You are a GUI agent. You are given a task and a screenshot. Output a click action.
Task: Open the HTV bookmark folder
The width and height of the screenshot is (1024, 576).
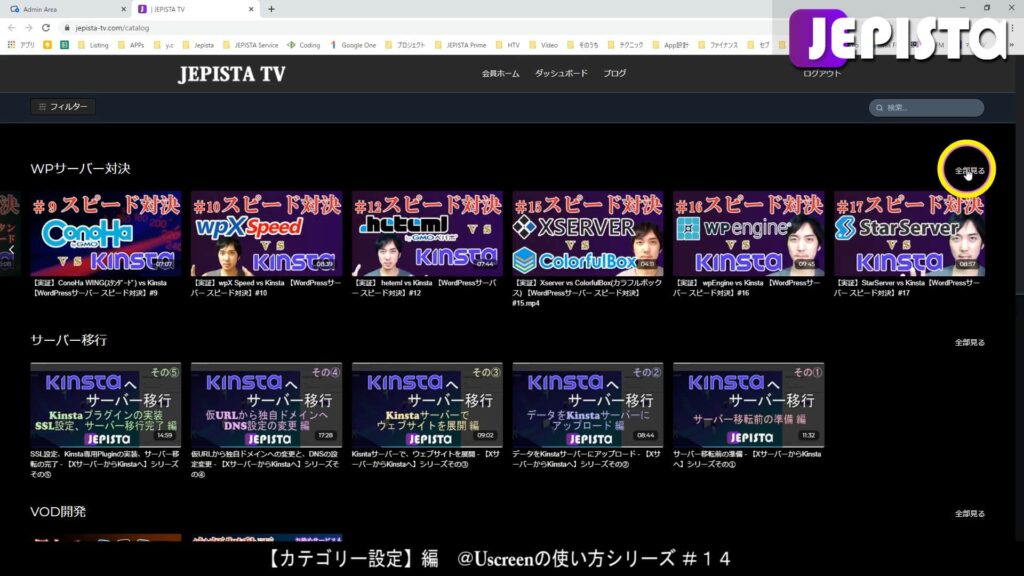[507, 45]
